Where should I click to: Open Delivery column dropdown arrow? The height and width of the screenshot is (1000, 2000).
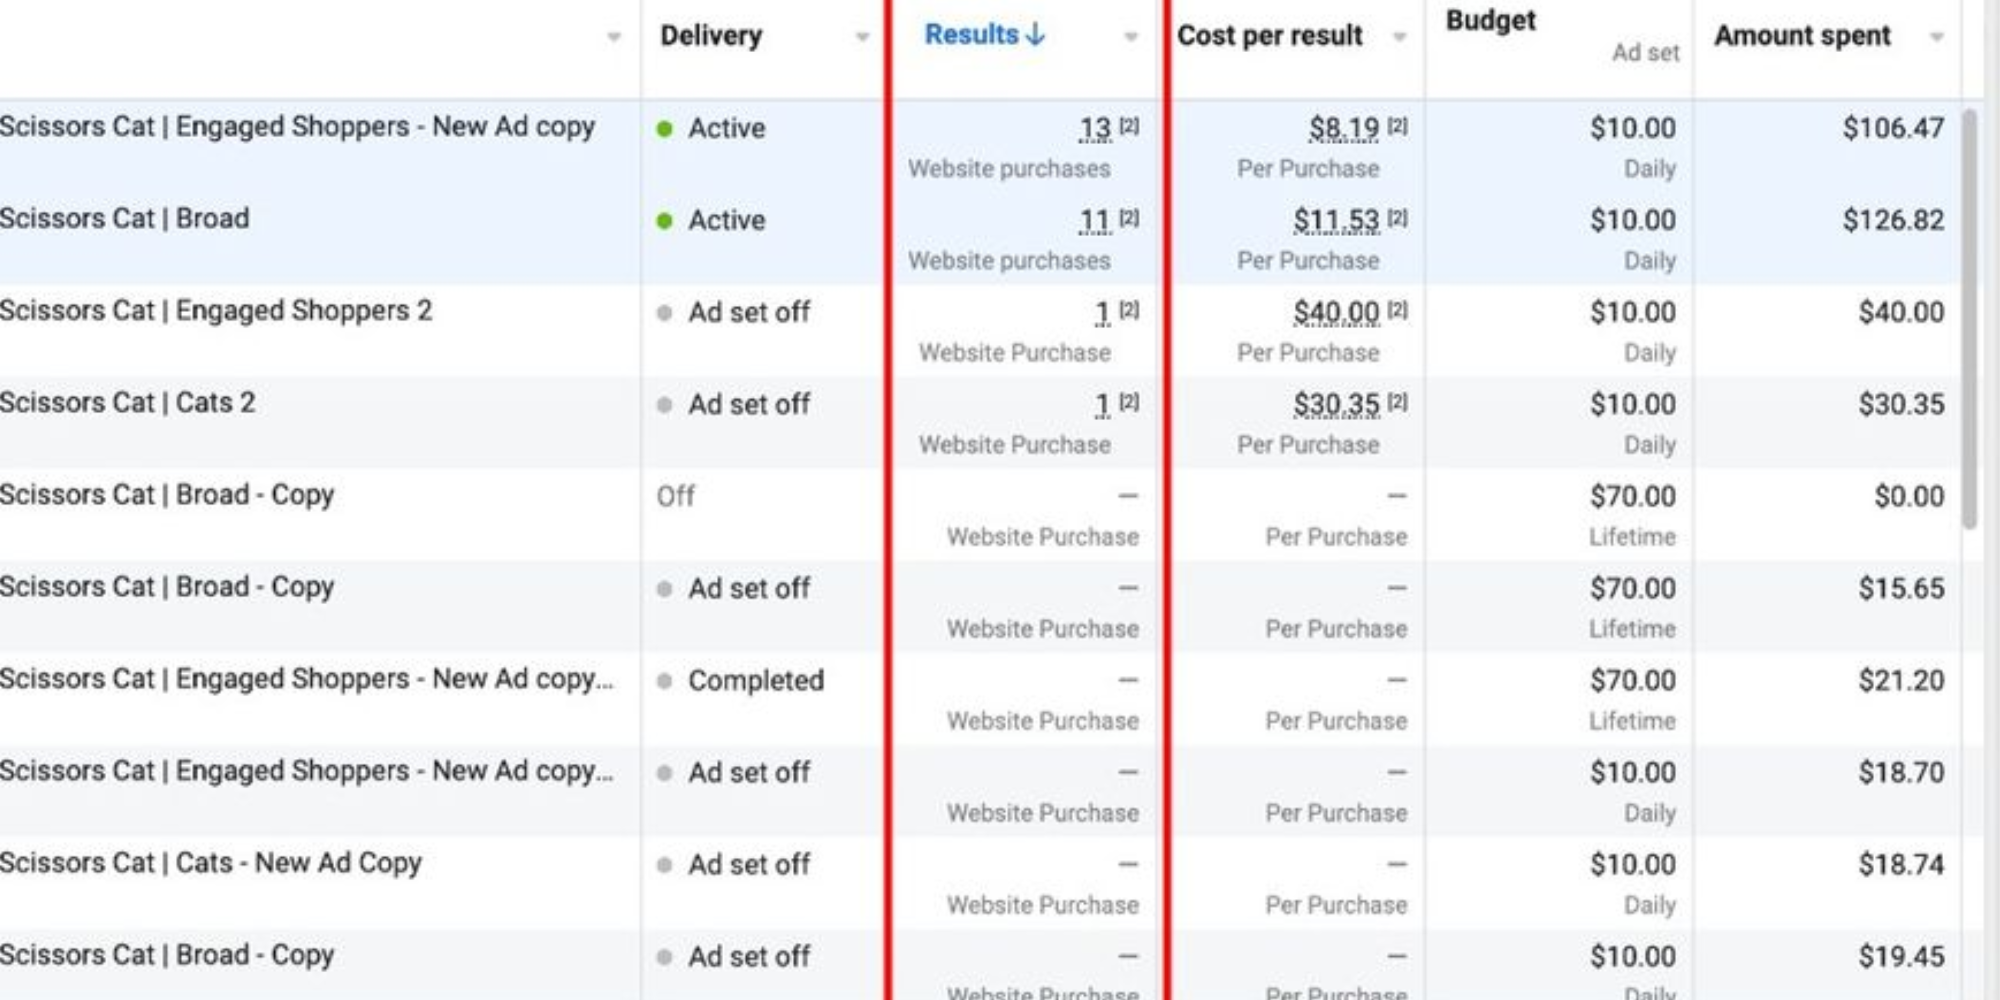point(862,37)
